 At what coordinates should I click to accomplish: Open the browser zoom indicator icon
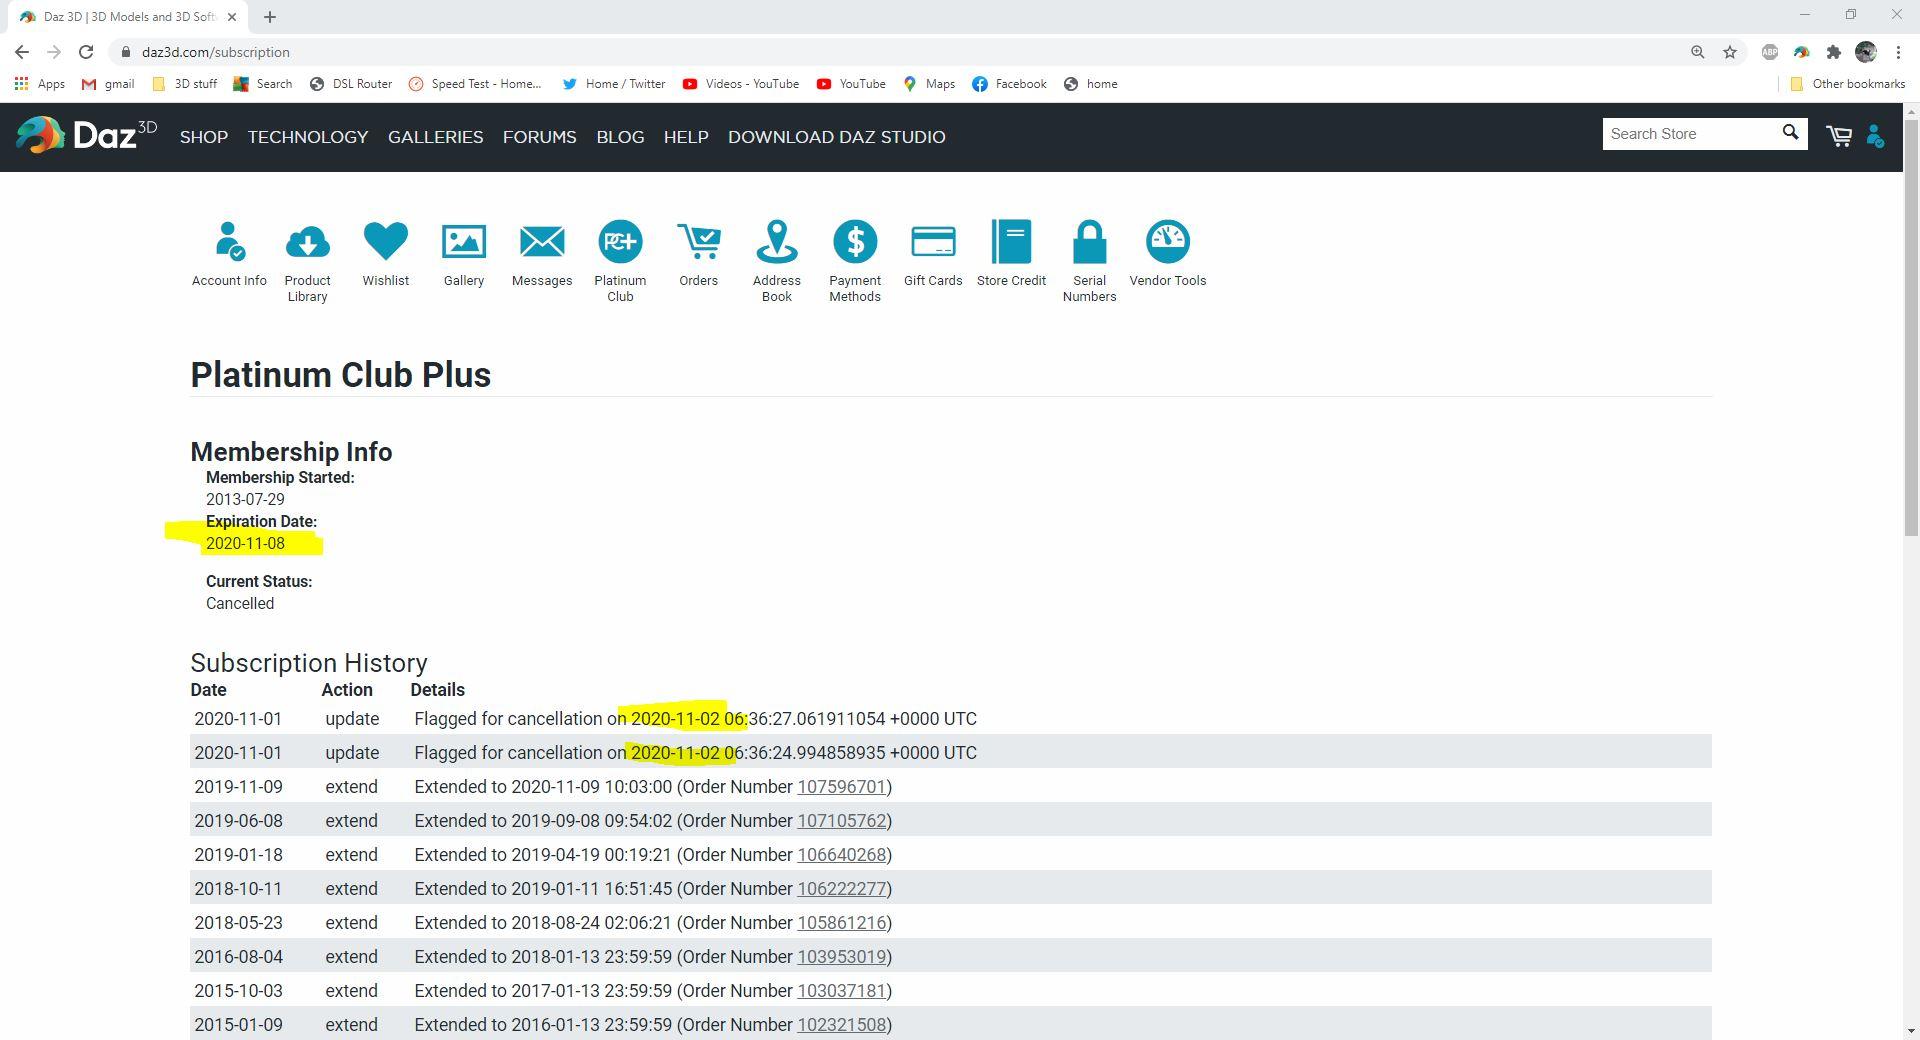pyautogui.click(x=1697, y=52)
